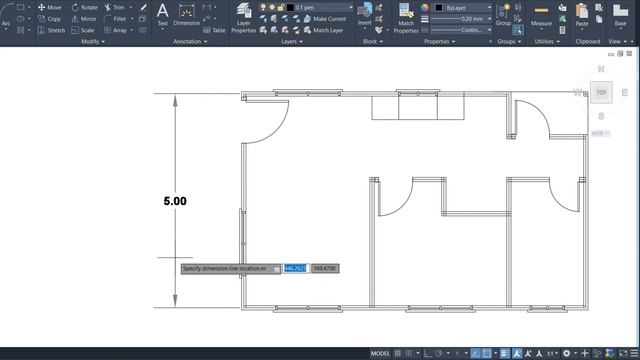Click the Paste icon
The height and width of the screenshot is (360, 640).
pos(582,15)
